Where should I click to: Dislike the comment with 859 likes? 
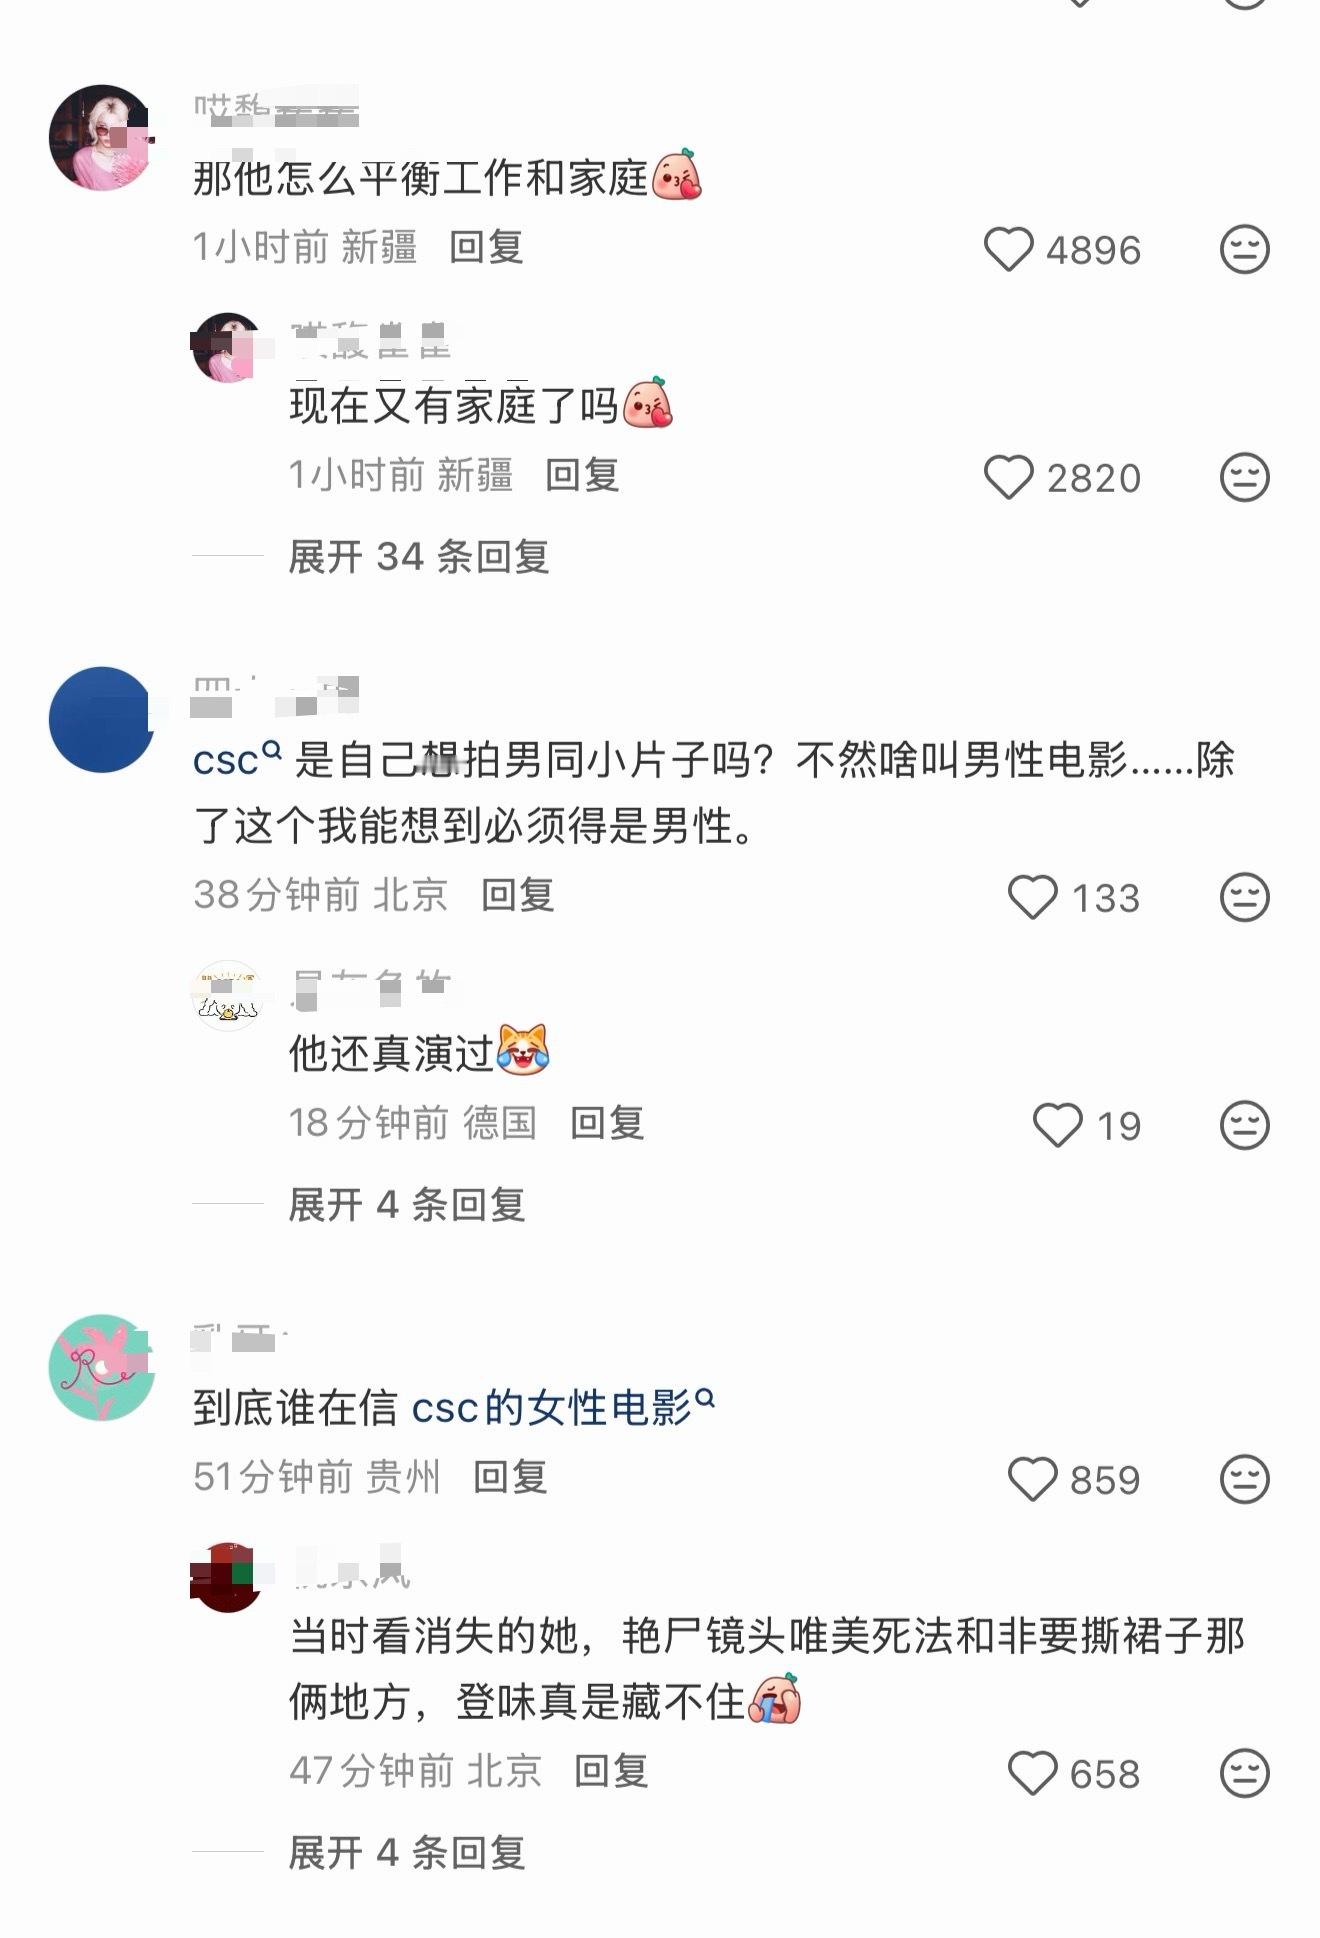coord(1244,1479)
